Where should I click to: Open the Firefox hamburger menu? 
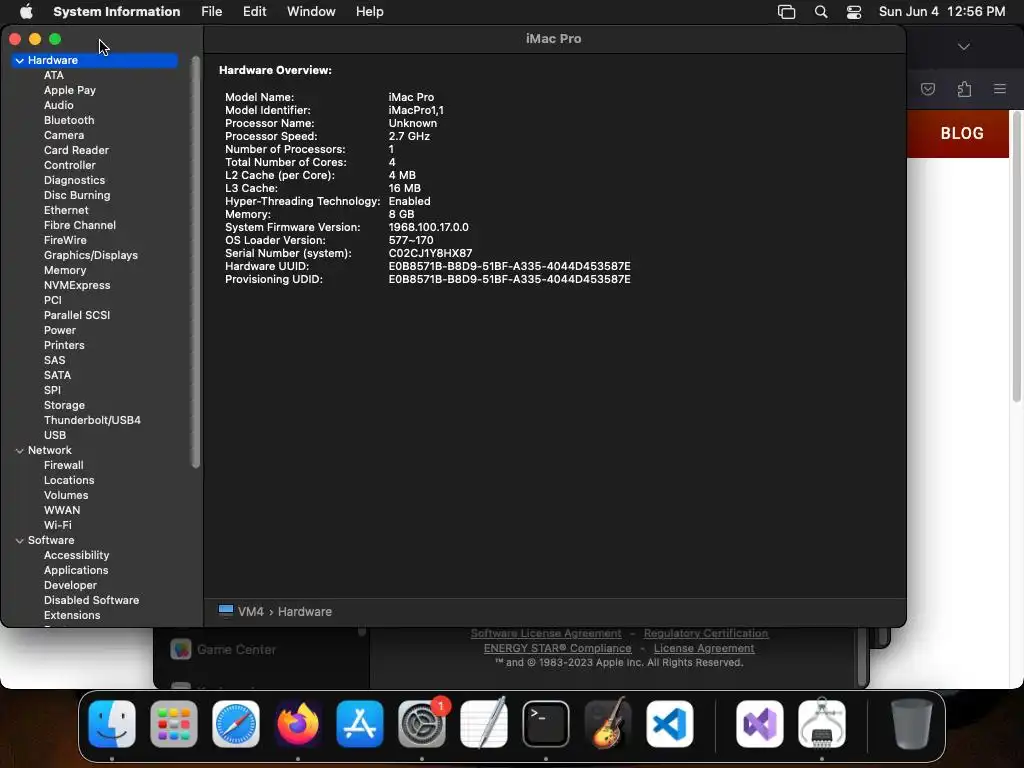pos(1000,89)
